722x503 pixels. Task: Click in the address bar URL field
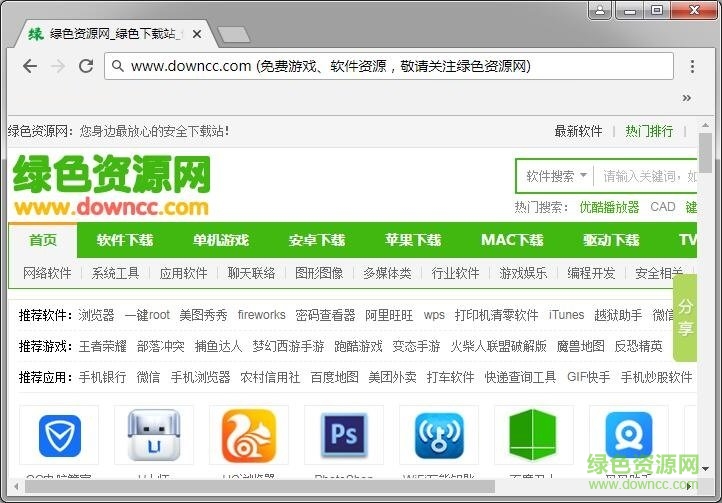390,66
